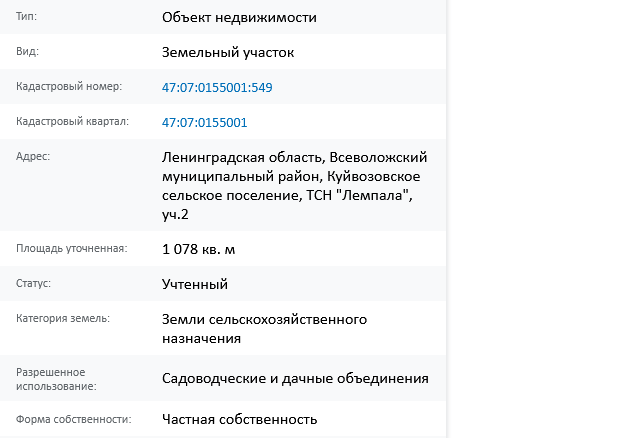637x438 pixels.
Task: Click the 'Земельный участок' value text
Action: click(228, 52)
